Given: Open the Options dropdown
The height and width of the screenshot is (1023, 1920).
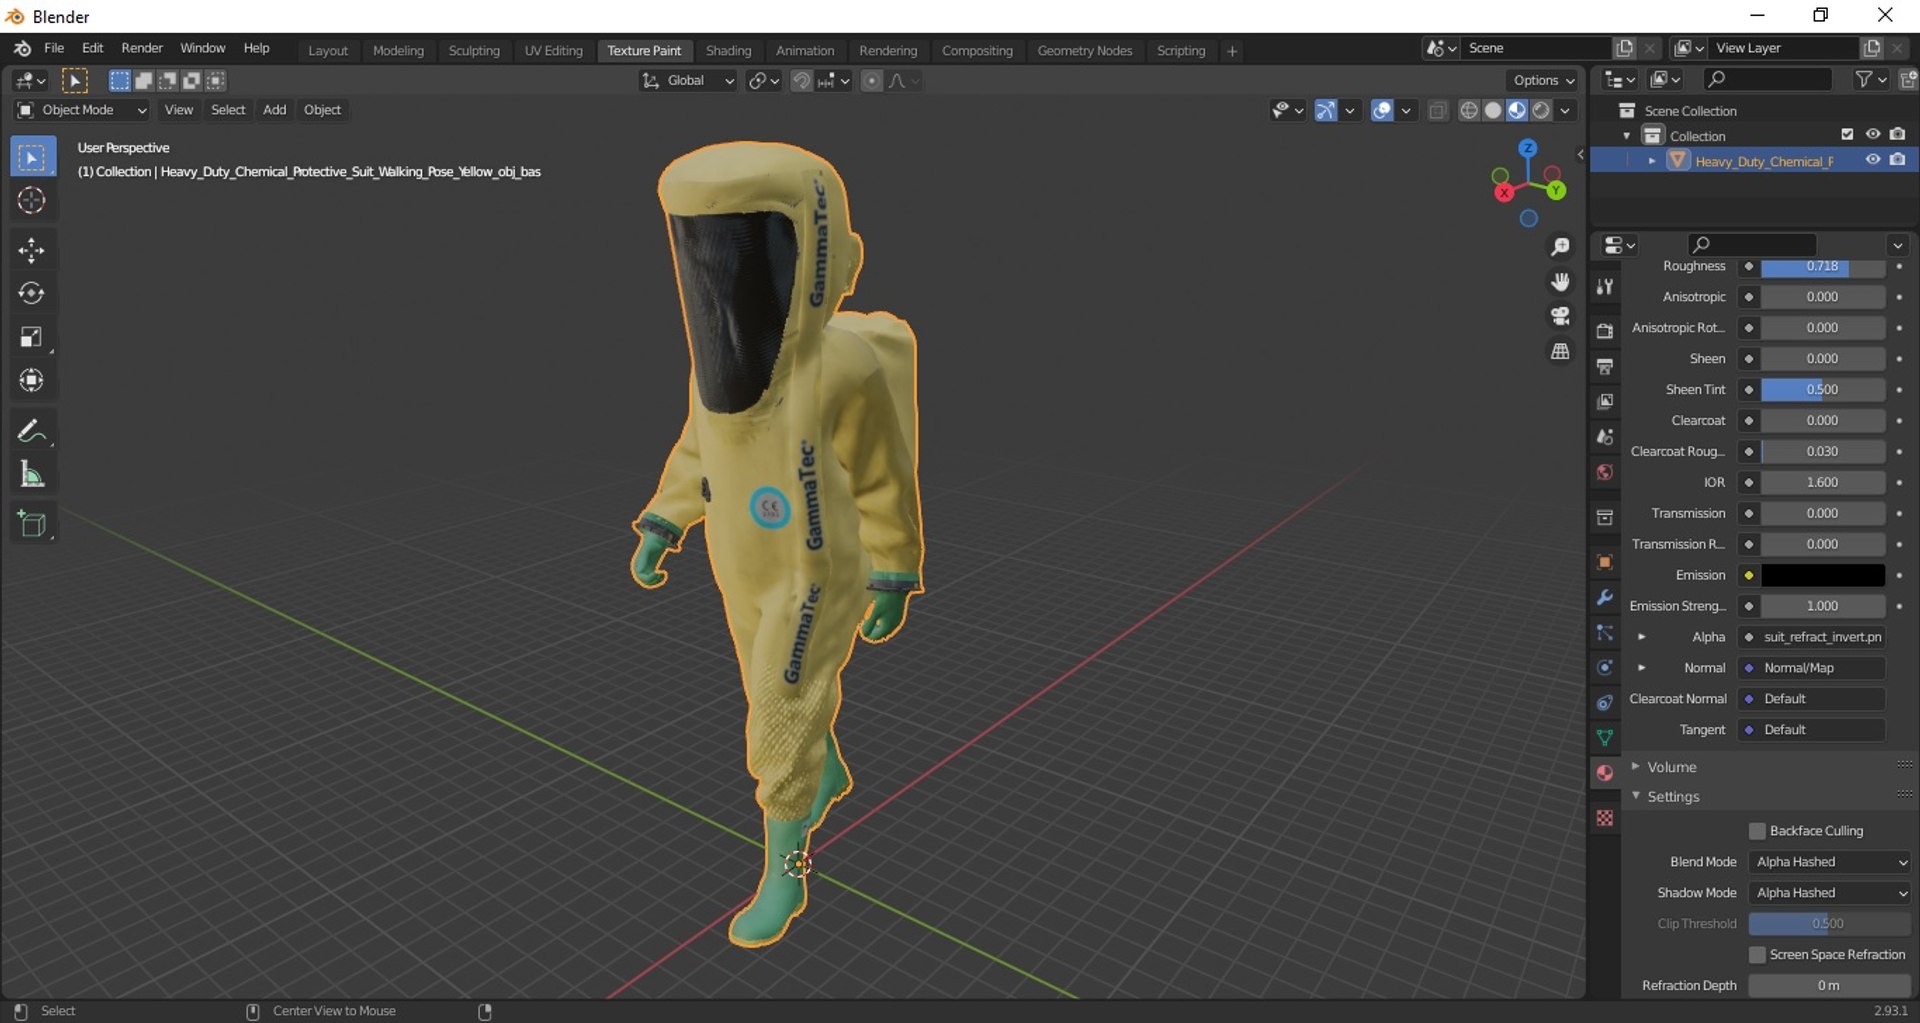Looking at the screenshot, I should point(1543,81).
